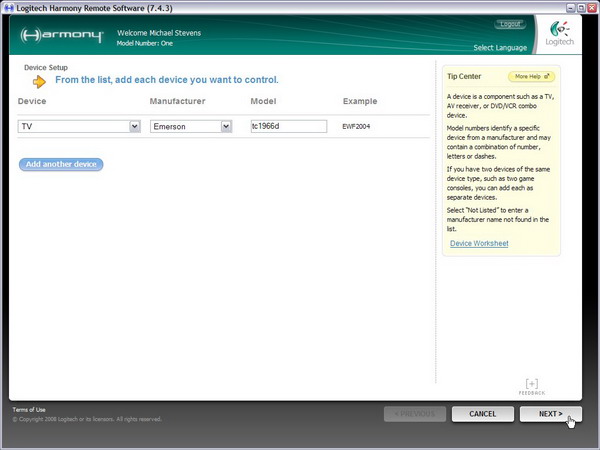Viewport: 600px width, 450px height.
Task: Click the Logitech logo
Action: 559,34
